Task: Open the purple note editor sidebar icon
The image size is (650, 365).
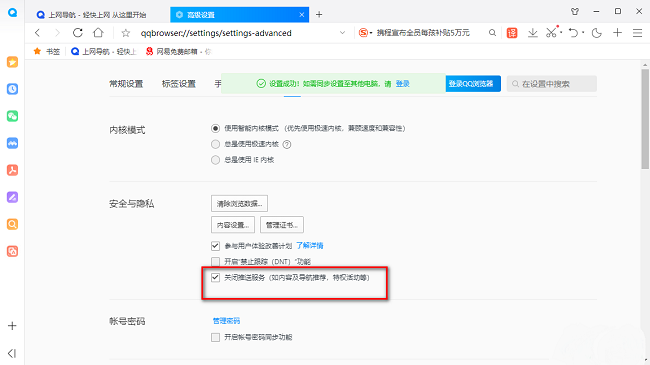Action: pos(12,197)
